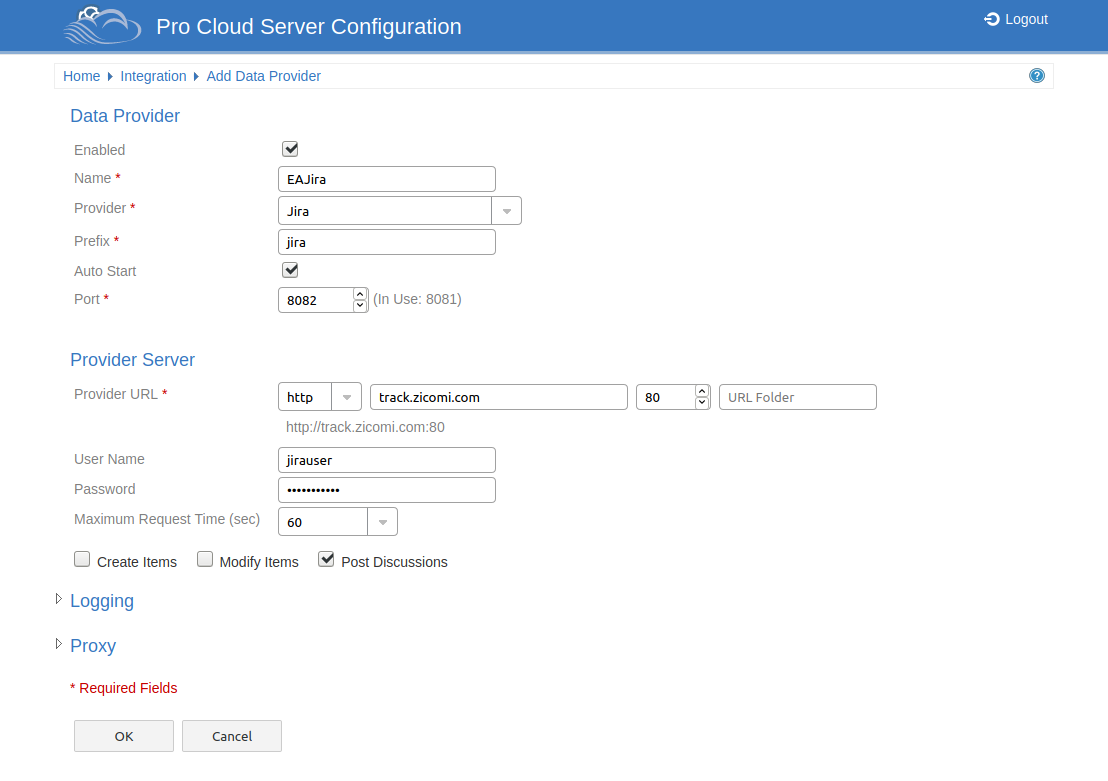The width and height of the screenshot is (1108, 781).
Task: Click the OK button
Action: click(x=124, y=736)
